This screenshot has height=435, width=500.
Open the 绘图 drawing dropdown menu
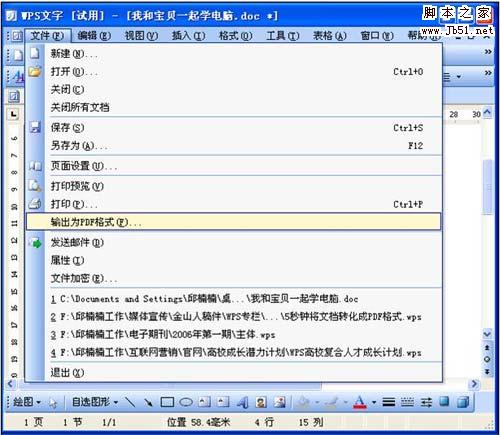click(26, 402)
